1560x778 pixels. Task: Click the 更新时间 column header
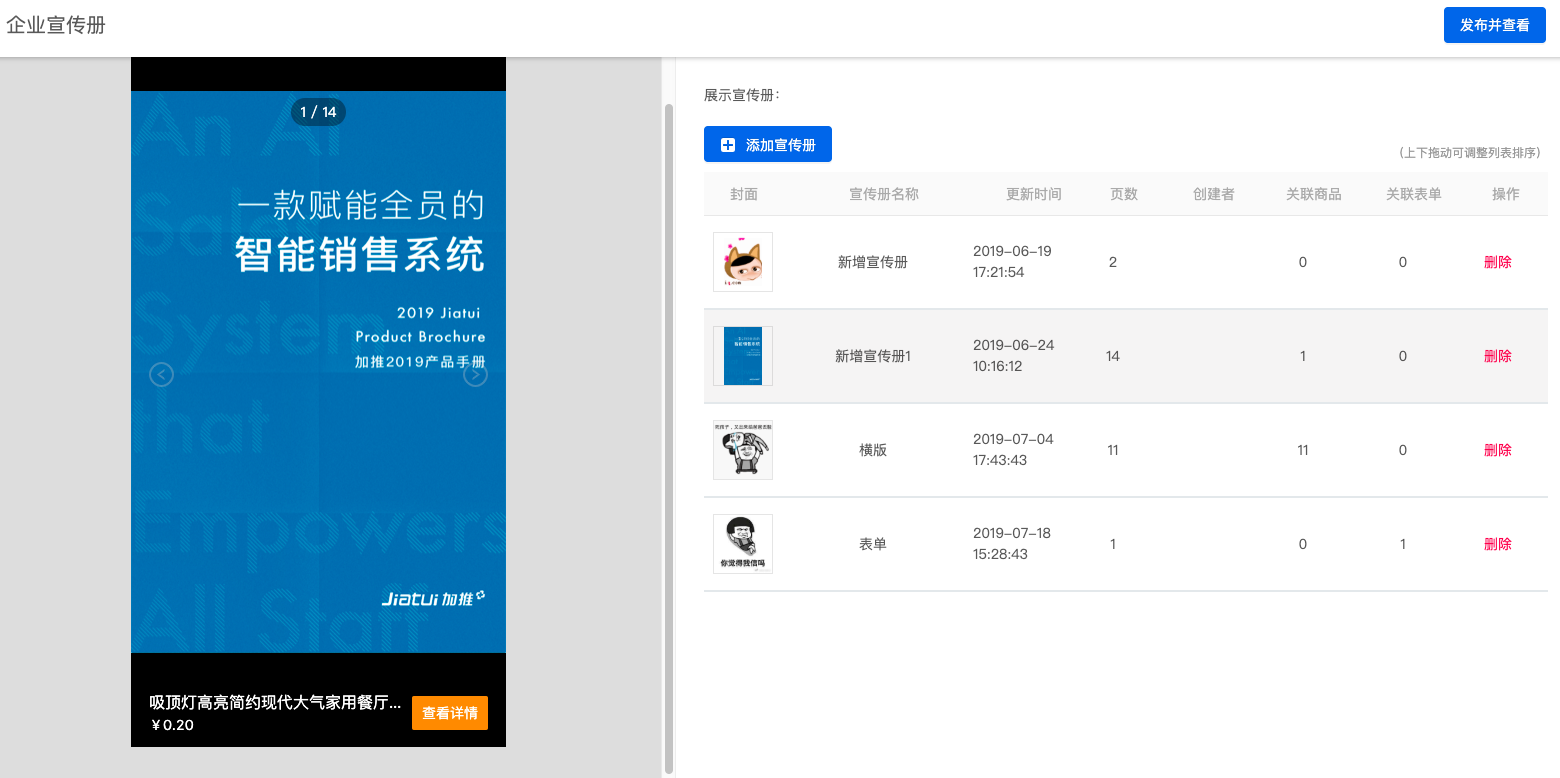click(1034, 194)
